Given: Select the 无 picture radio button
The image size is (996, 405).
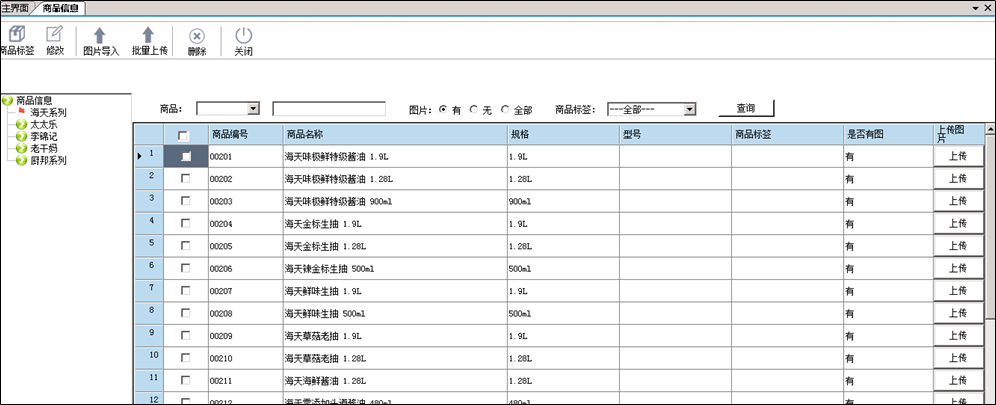Looking at the screenshot, I should (x=474, y=109).
